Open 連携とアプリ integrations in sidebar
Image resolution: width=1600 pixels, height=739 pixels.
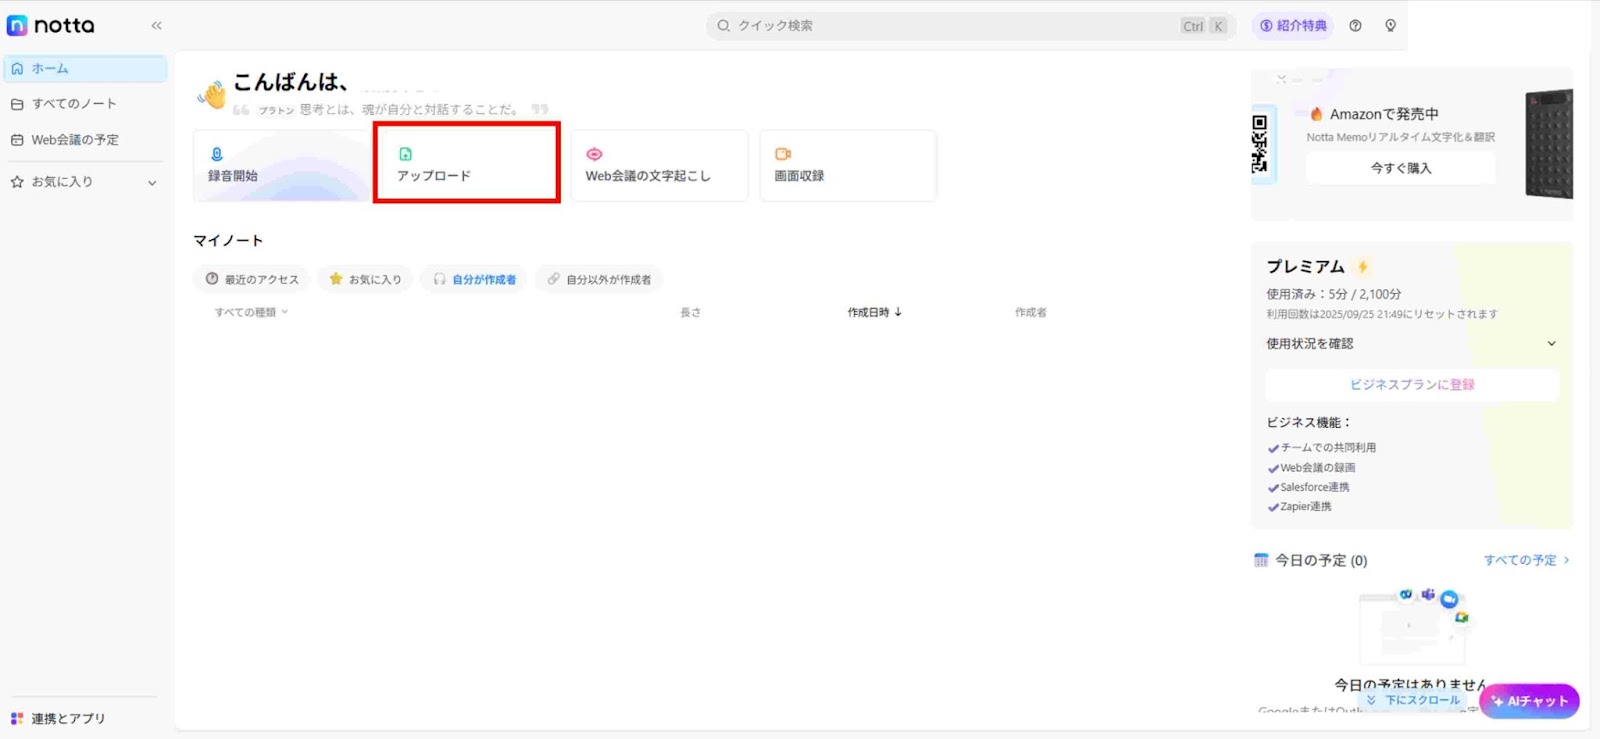click(68, 718)
